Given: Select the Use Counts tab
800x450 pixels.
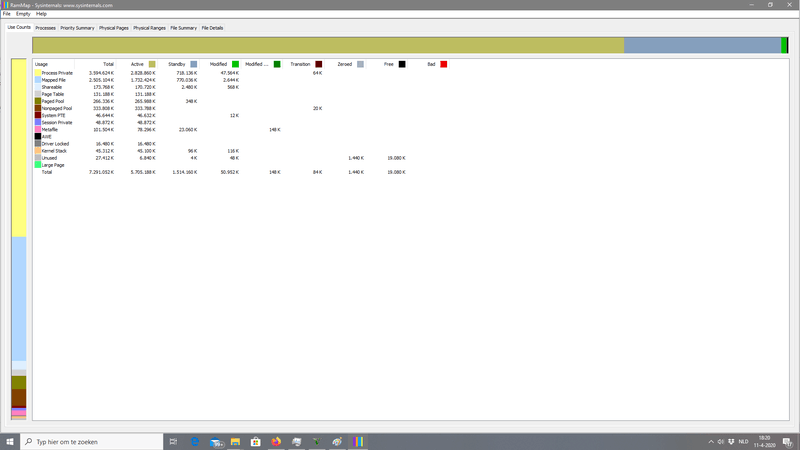Looking at the screenshot, I should click(x=19, y=27).
